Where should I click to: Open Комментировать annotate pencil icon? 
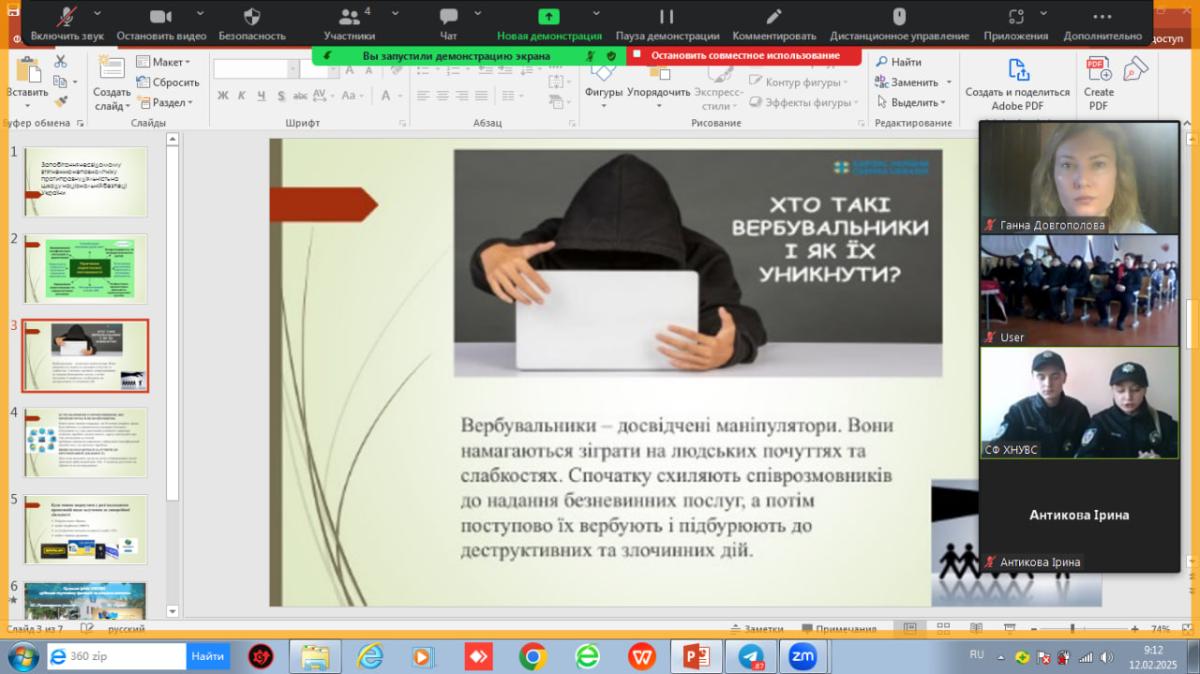coord(774,16)
